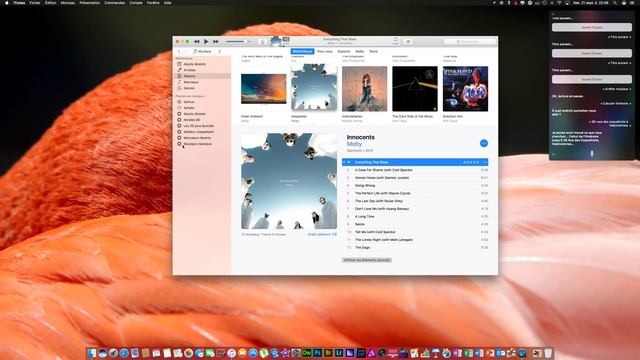Select Artistes in the library sidebar
This screenshot has width=640, height=360.
pyautogui.click(x=203, y=70)
